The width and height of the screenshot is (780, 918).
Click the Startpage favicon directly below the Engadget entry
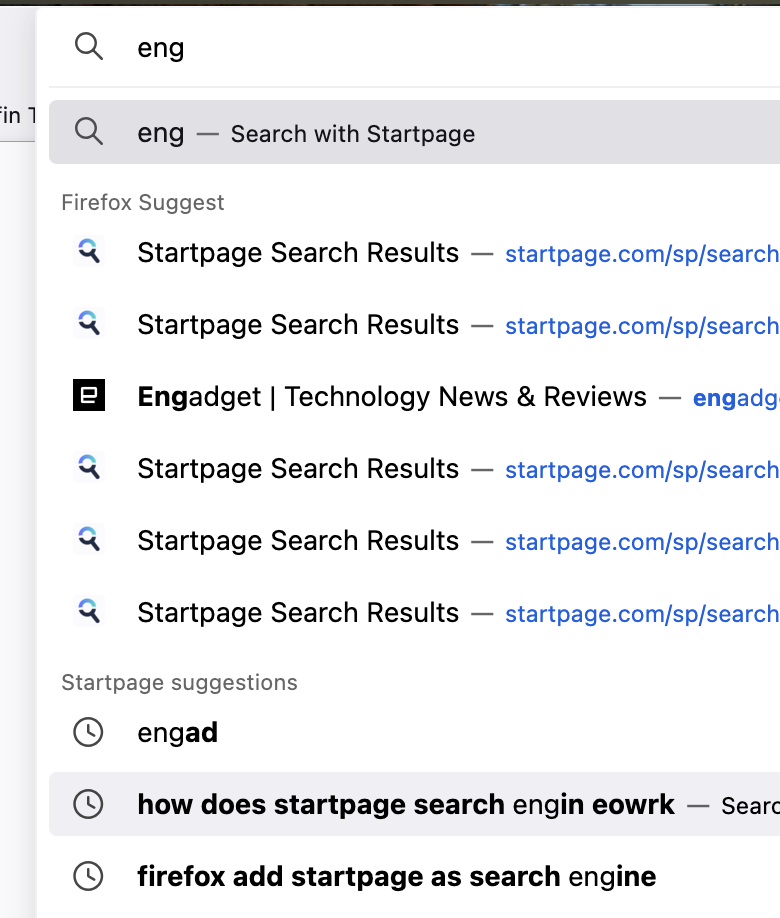(88, 467)
